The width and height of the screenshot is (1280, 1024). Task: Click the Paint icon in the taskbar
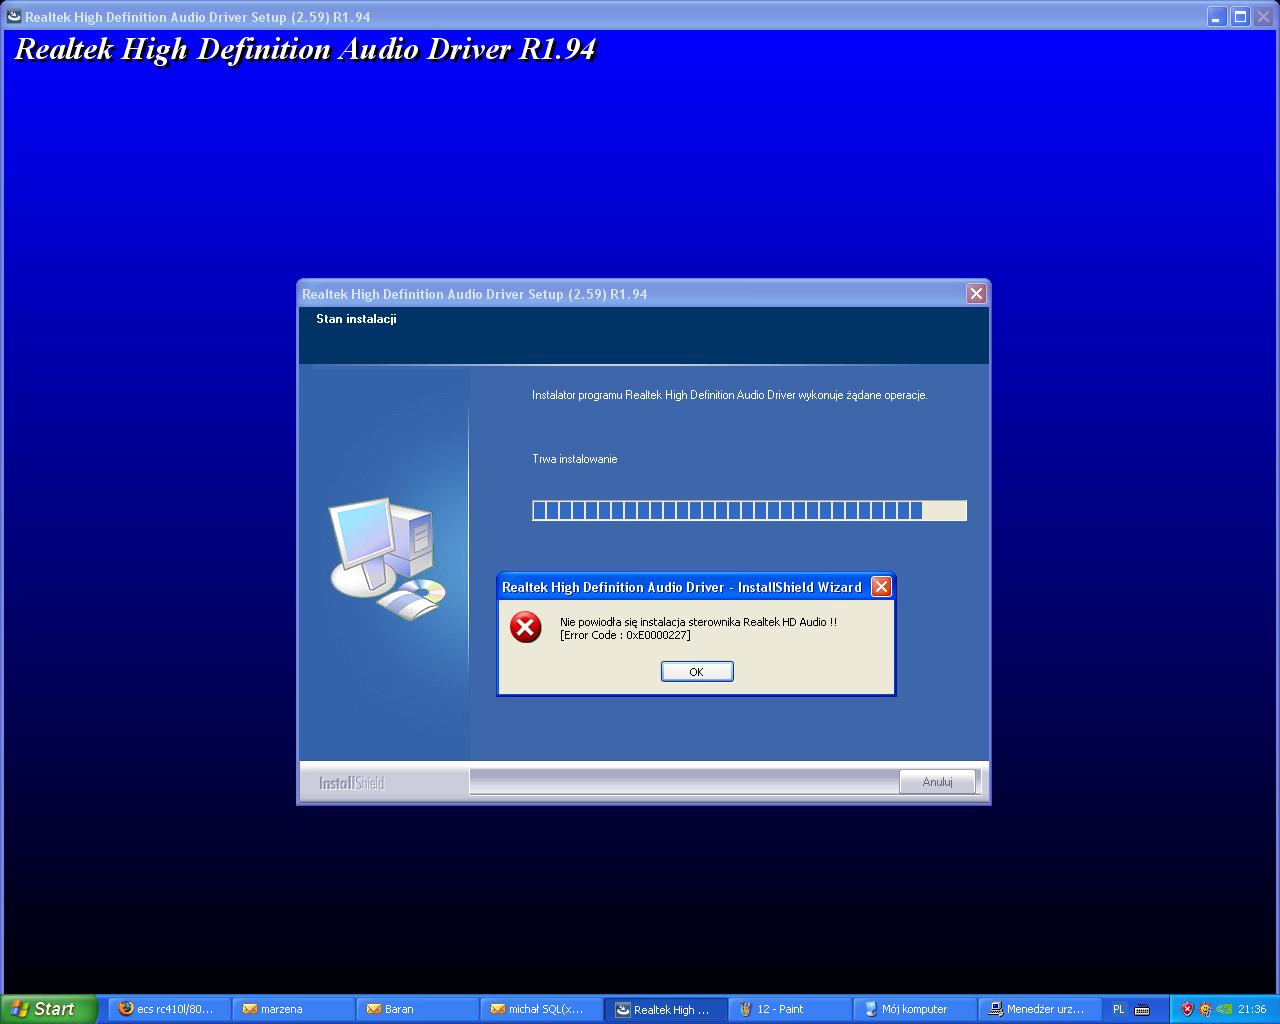tap(745, 1009)
